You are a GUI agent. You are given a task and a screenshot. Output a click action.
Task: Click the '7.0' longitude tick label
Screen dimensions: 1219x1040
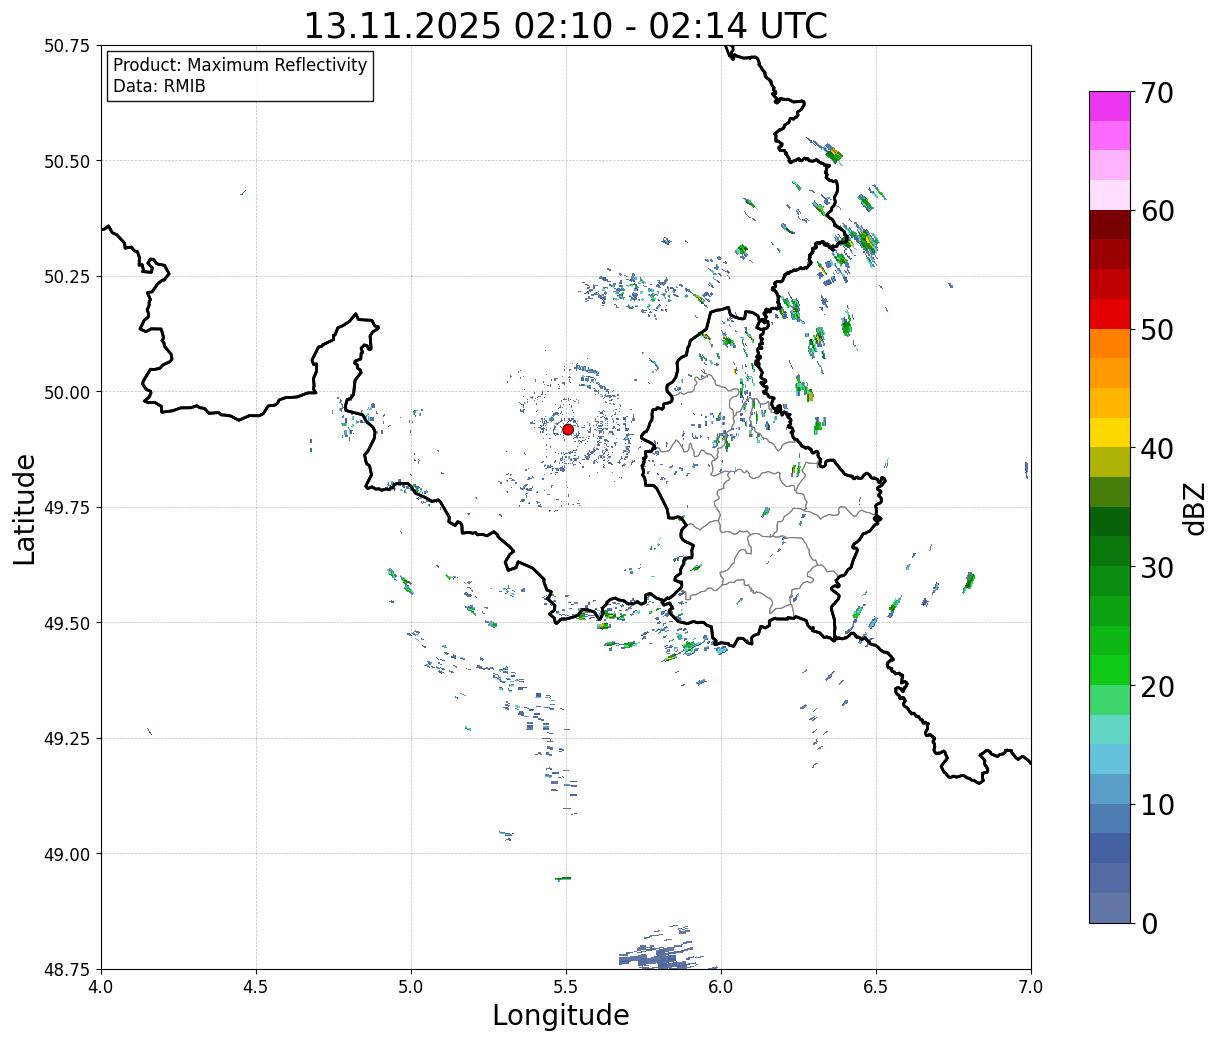[x=1031, y=987]
